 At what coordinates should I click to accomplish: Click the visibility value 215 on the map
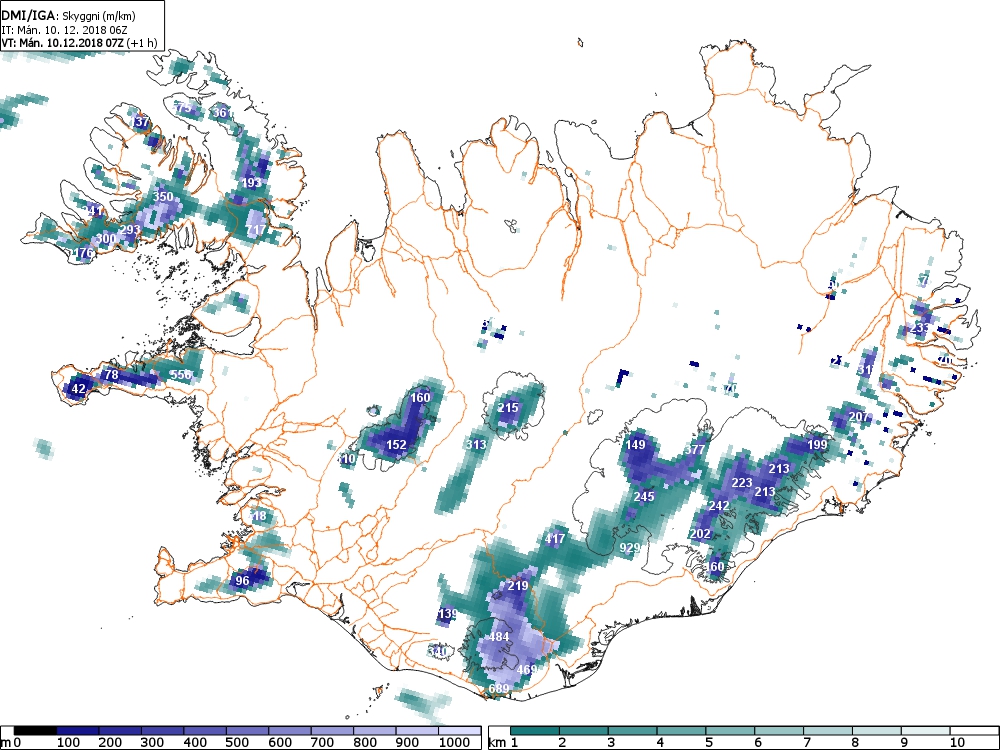click(508, 407)
